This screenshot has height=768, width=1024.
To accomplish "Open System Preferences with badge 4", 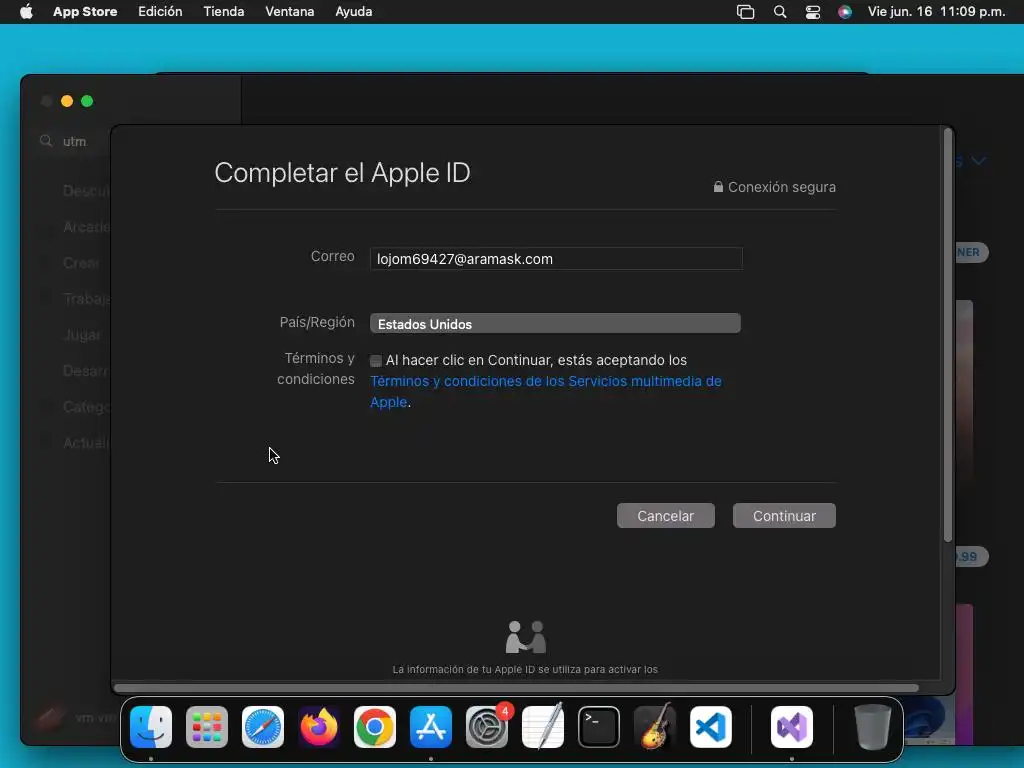I will [x=487, y=727].
